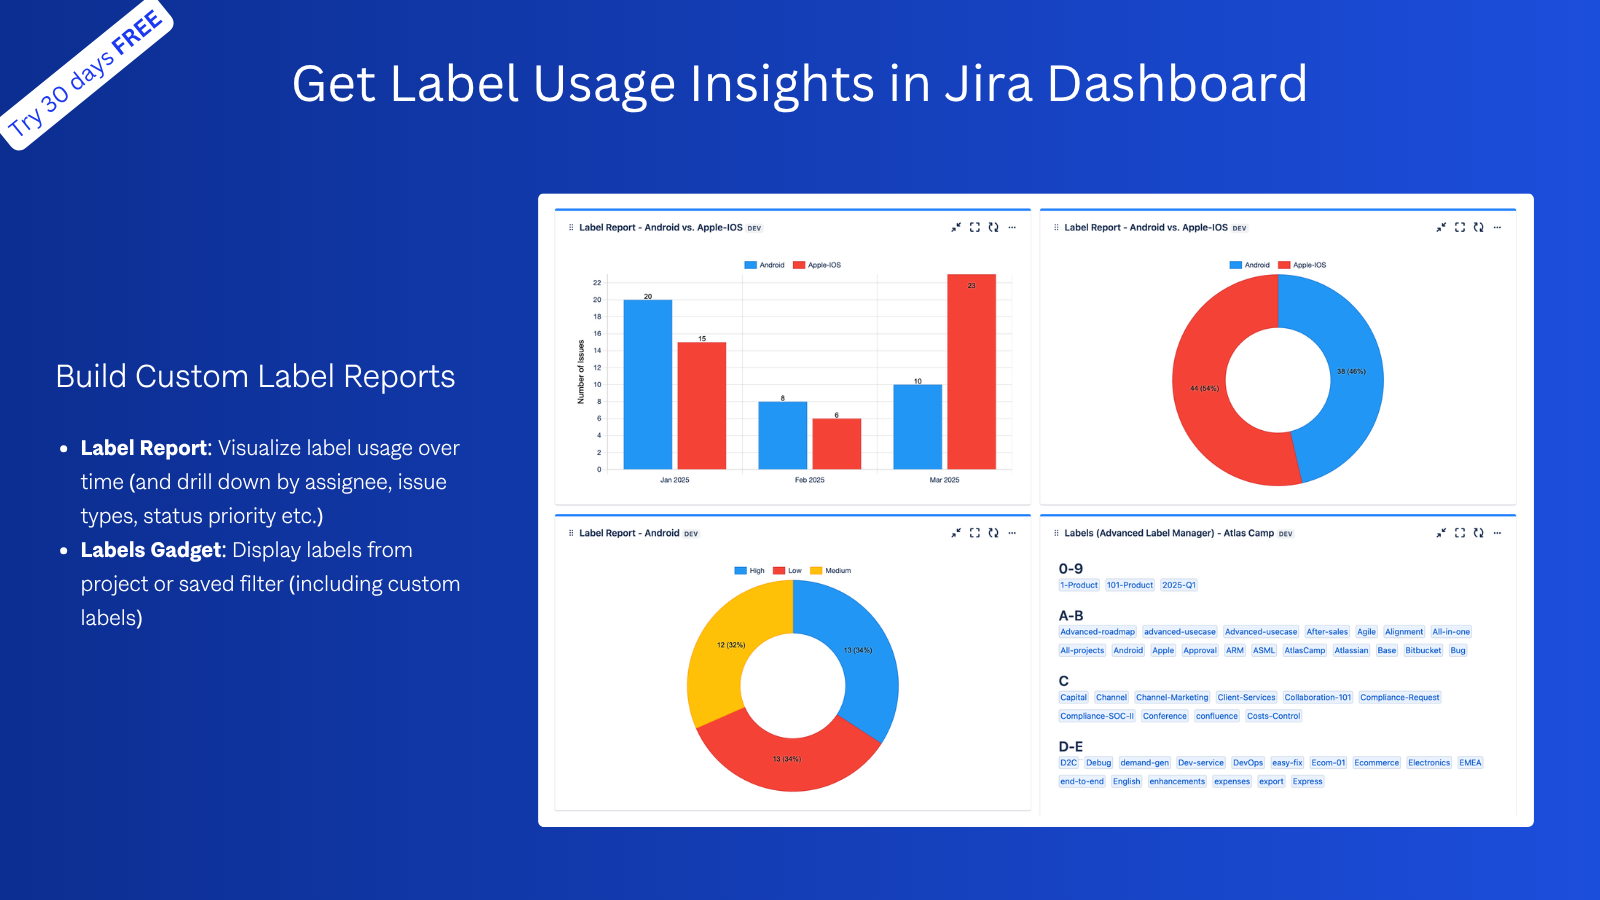The image size is (1600, 900).
Task: Toggle Apple-IOS legend in the Android vs. Apple-IOS donut
Action: click(x=1302, y=265)
